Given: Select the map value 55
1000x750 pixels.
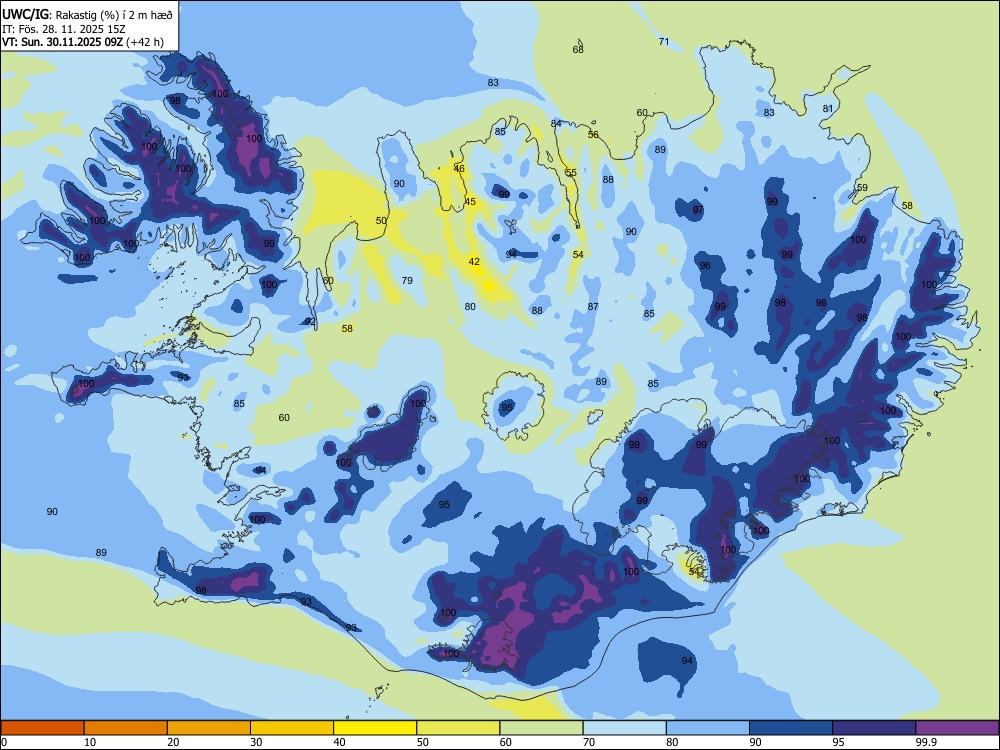Looking at the screenshot, I should [571, 172].
